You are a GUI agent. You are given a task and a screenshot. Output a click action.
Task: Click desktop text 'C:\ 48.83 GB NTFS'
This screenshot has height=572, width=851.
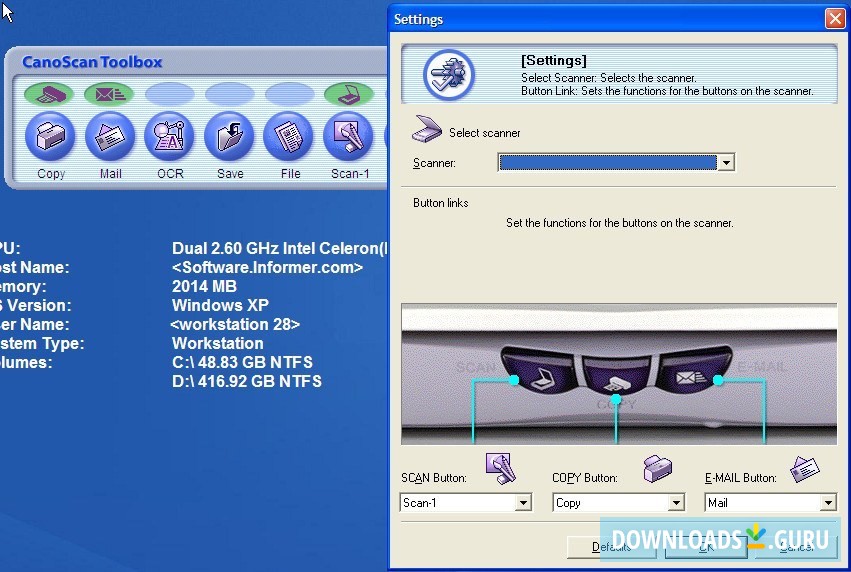coord(242,362)
